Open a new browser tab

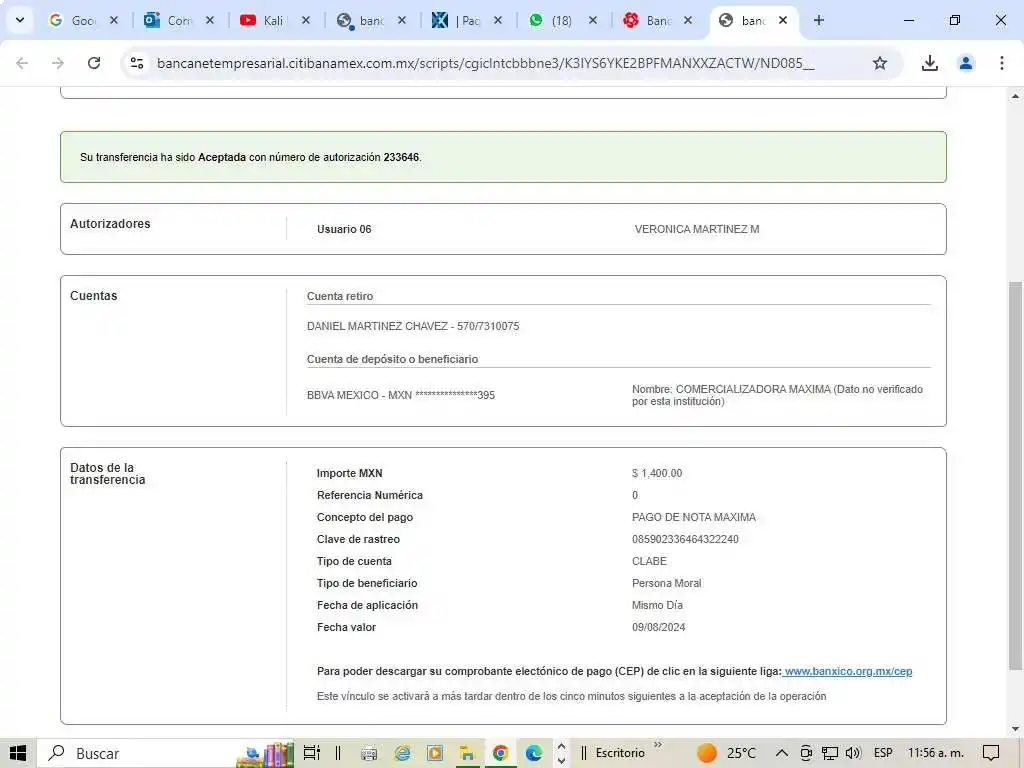819,20
